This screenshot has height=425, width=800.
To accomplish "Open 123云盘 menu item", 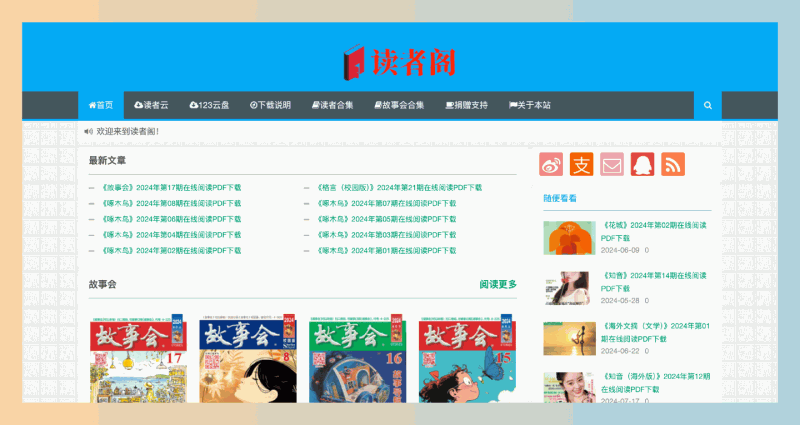I will point(209,105).
